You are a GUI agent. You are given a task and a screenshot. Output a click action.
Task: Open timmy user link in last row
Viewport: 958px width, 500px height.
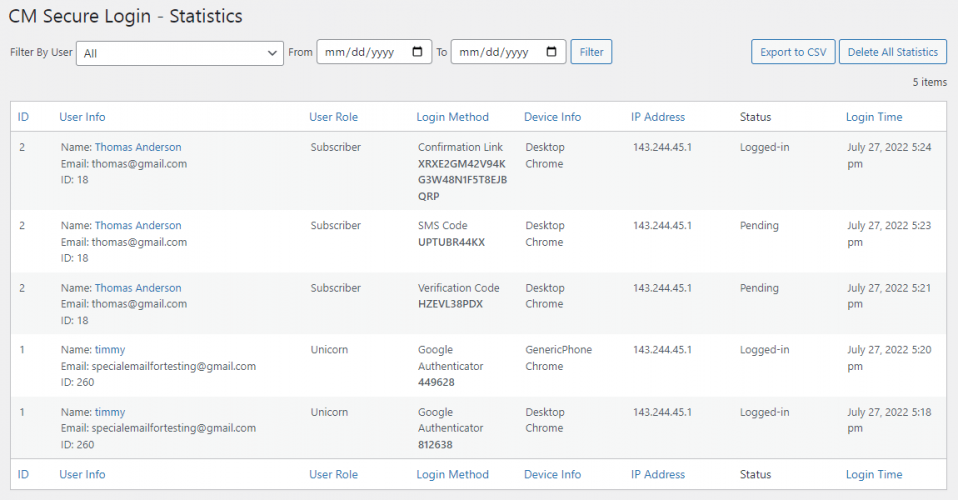(x=110, y=412)
